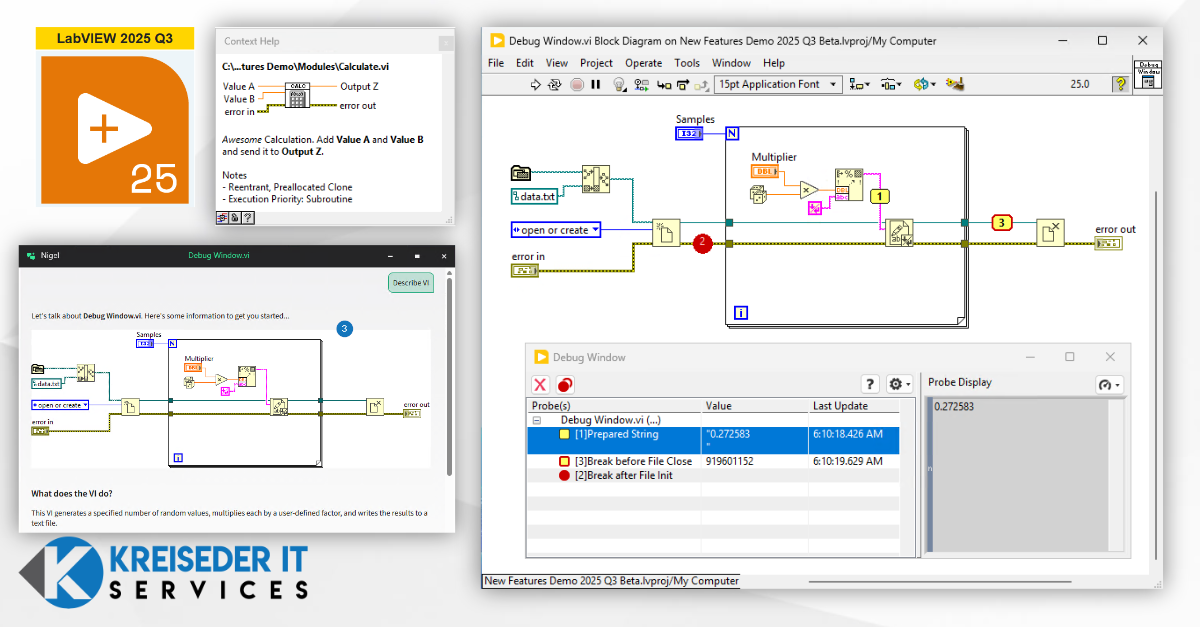Click the Last Update column header
Viewport: 1200px width, 627px height.
click(854, 406)
